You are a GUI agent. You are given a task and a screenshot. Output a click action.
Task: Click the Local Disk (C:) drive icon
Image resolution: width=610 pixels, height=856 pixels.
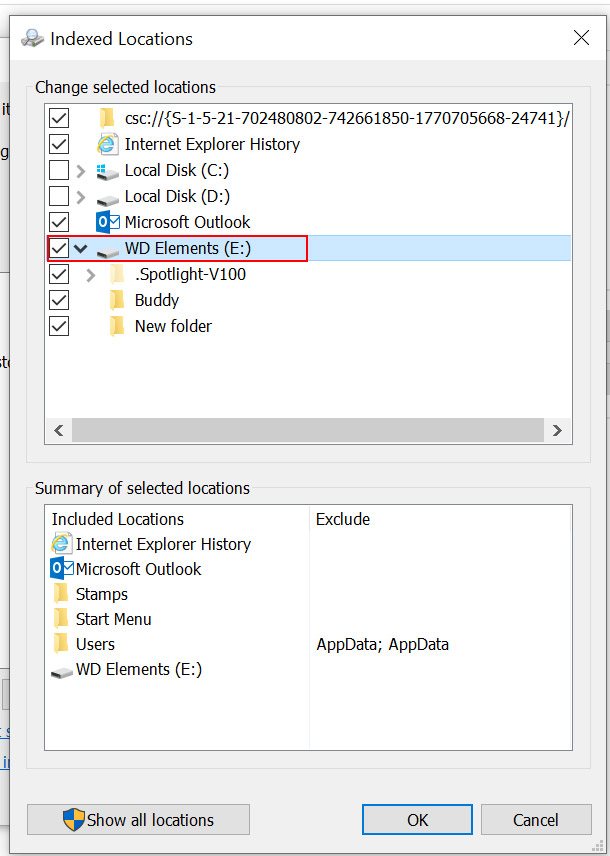(108, 171)
